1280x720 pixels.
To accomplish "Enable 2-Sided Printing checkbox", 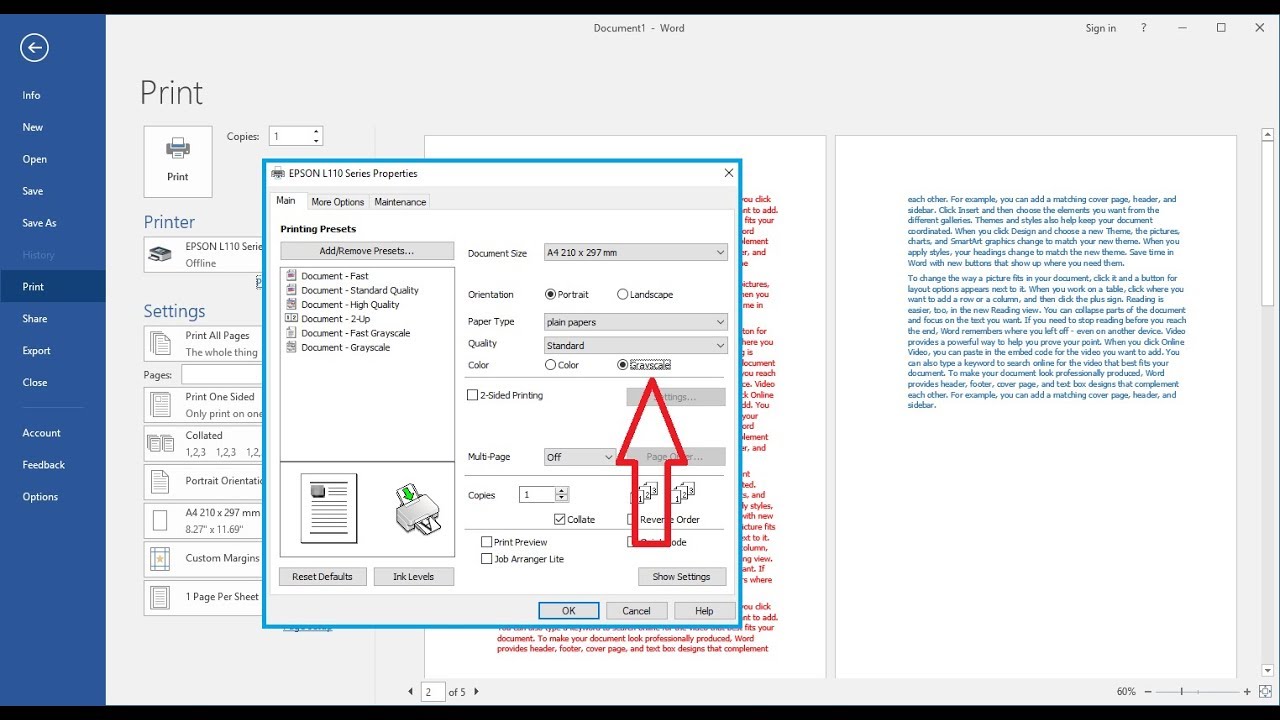I will pyautogui.click(x=473, y=395).
